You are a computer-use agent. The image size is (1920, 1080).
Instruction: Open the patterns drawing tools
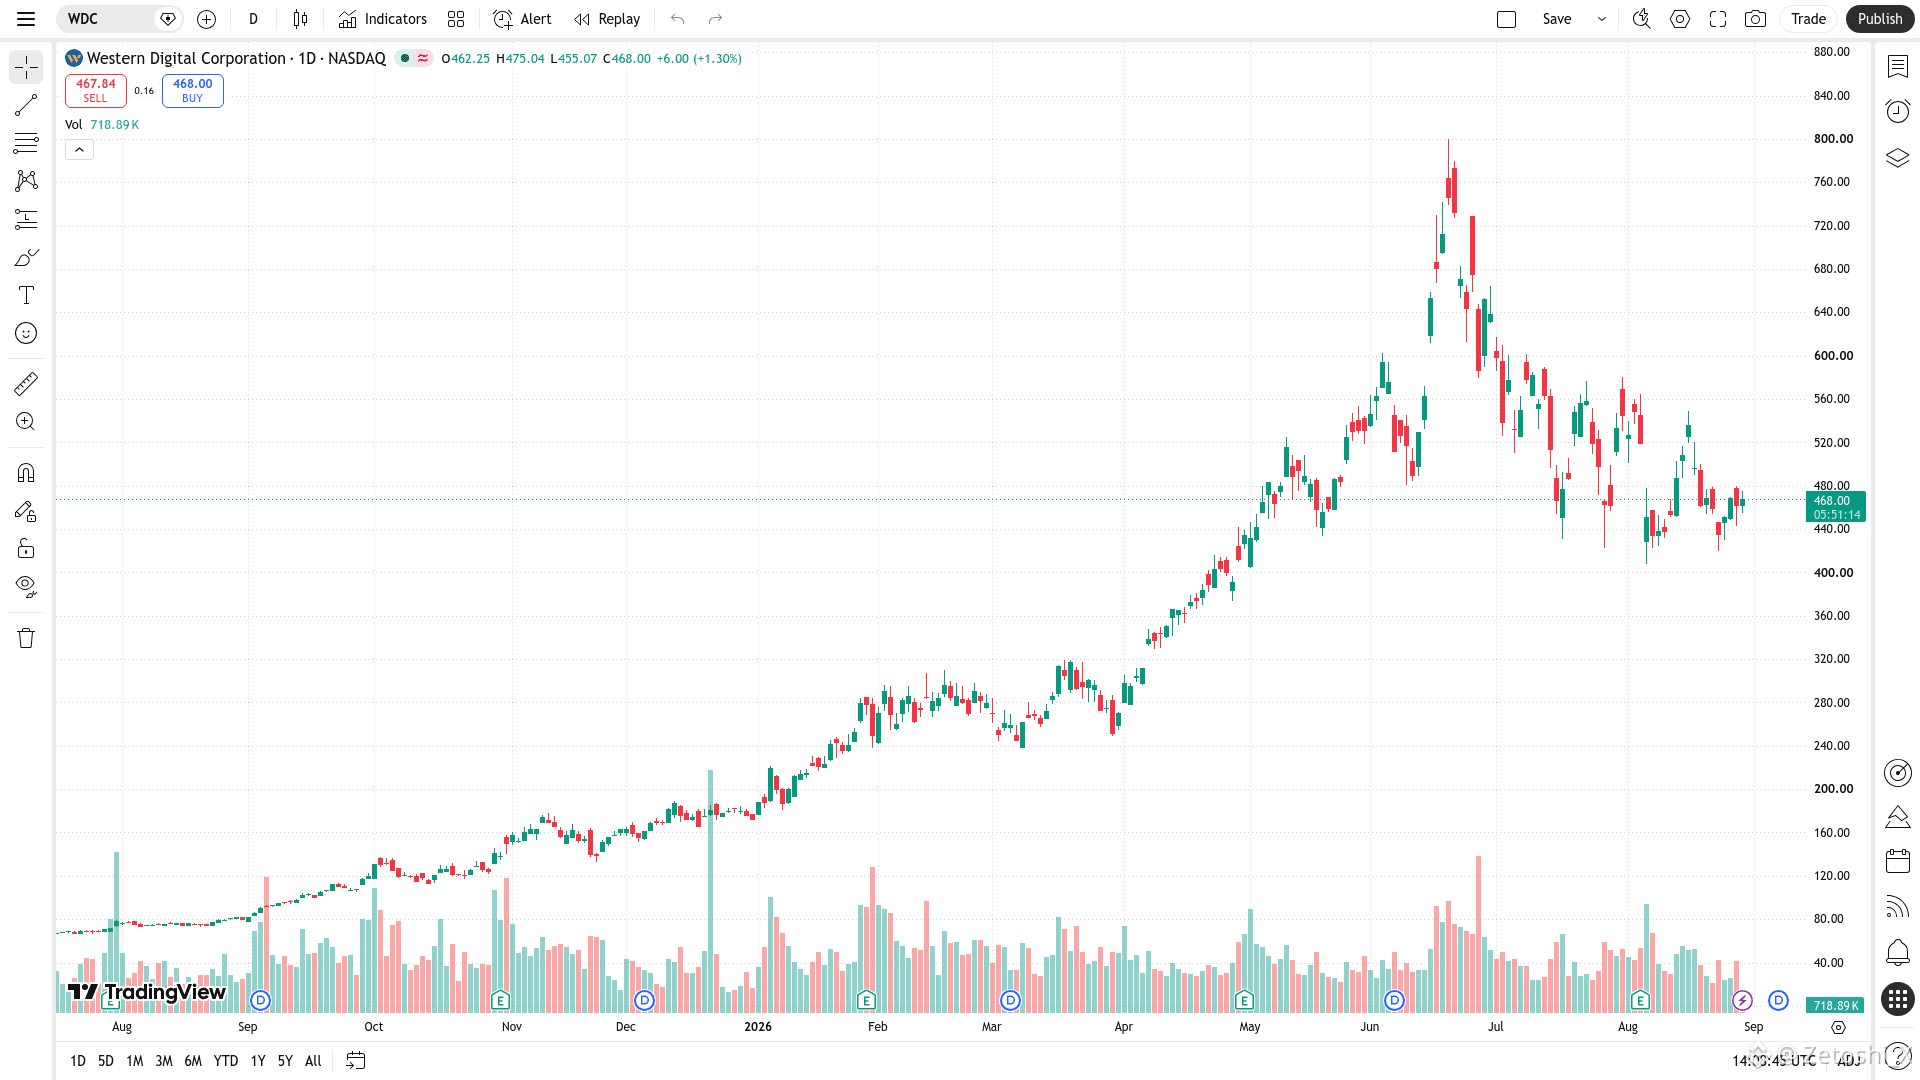pos(26,181)
